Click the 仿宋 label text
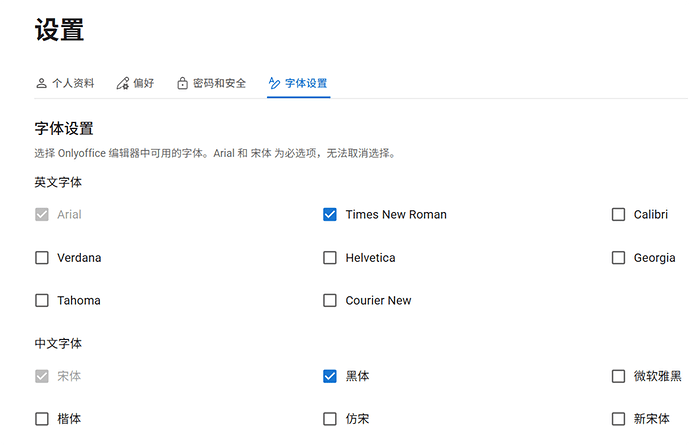The image size is (690, 446). (357, 419)
